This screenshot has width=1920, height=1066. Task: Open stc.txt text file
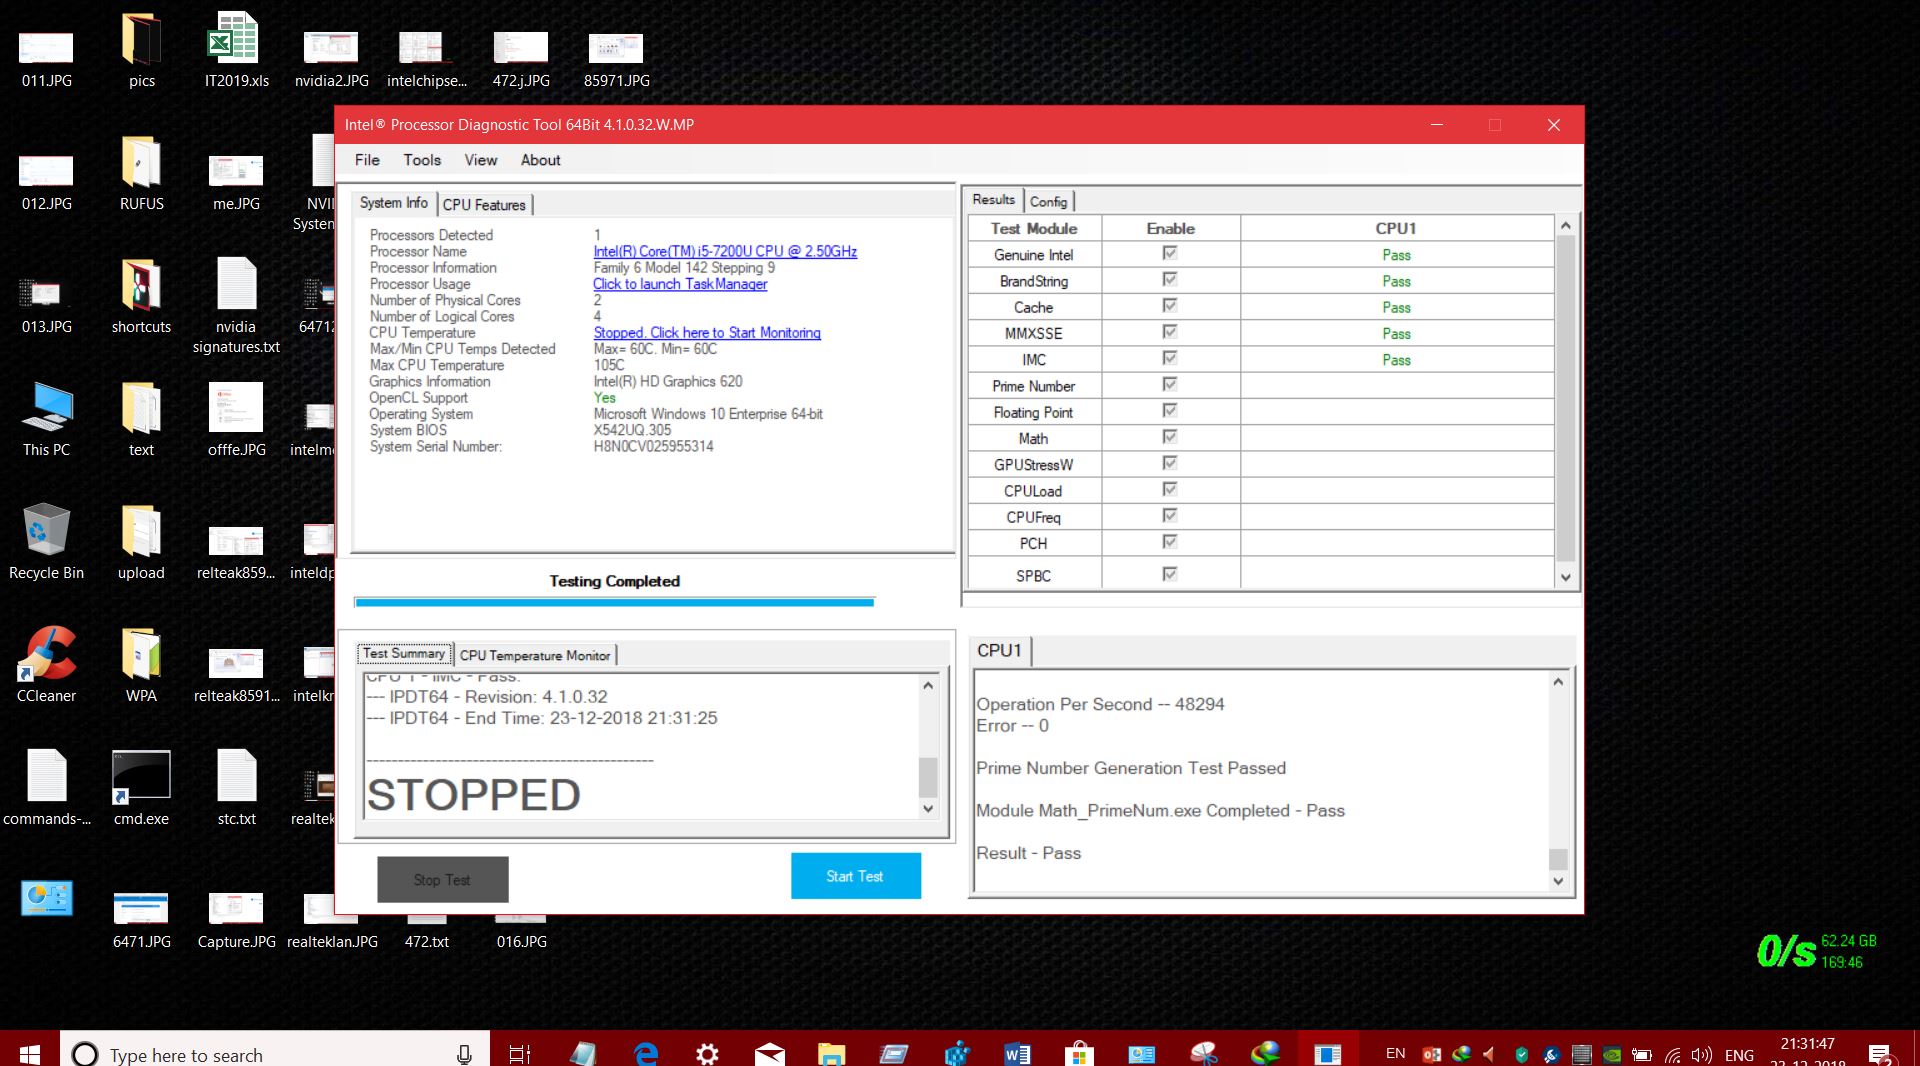236,788
